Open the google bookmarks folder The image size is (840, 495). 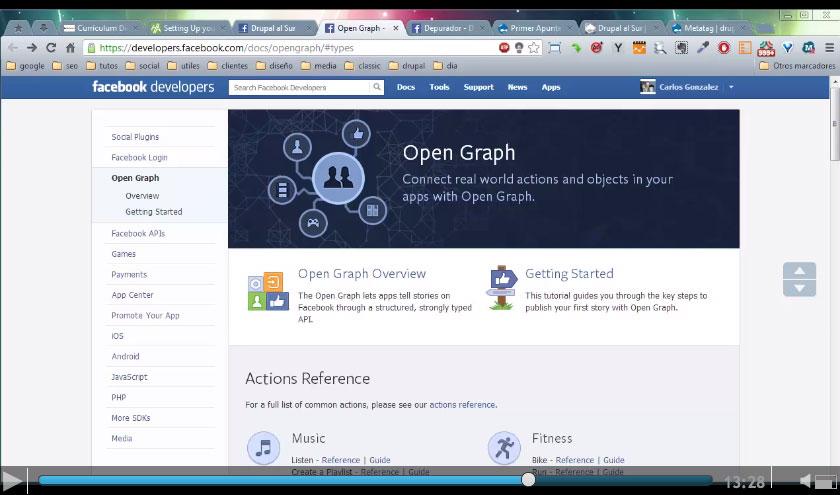[26, 66]
